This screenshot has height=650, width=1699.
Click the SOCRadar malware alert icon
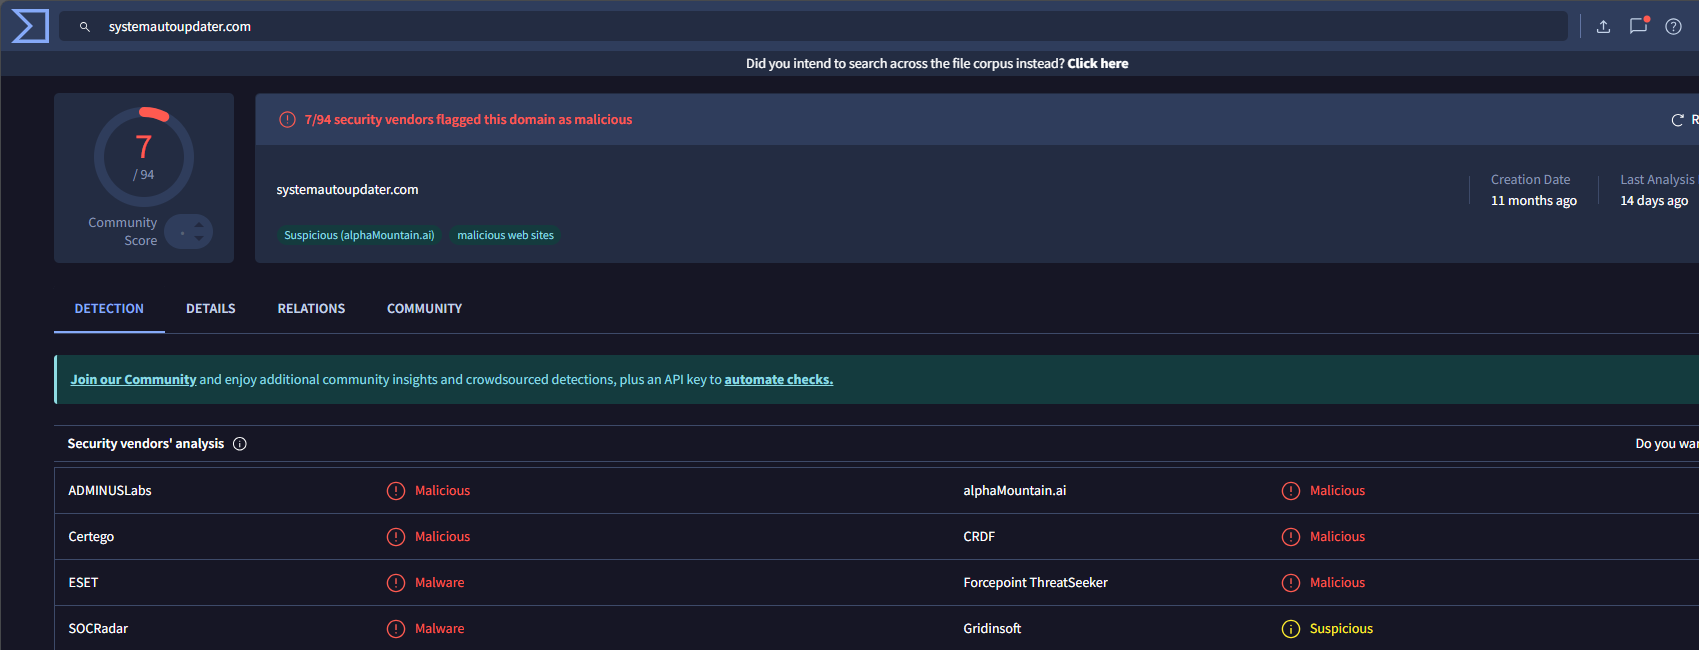(x=396, y=629)
